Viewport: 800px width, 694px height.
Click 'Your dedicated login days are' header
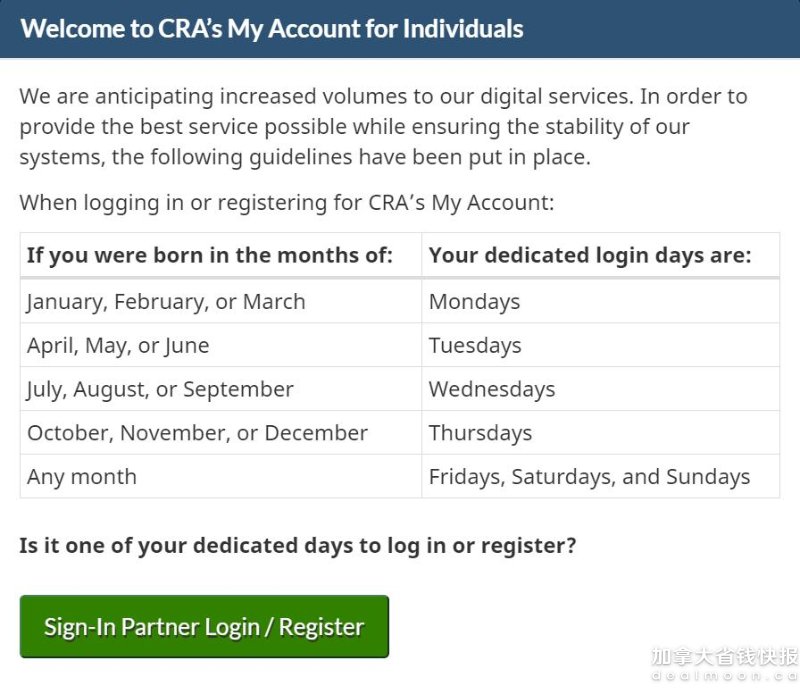(601, 255)
